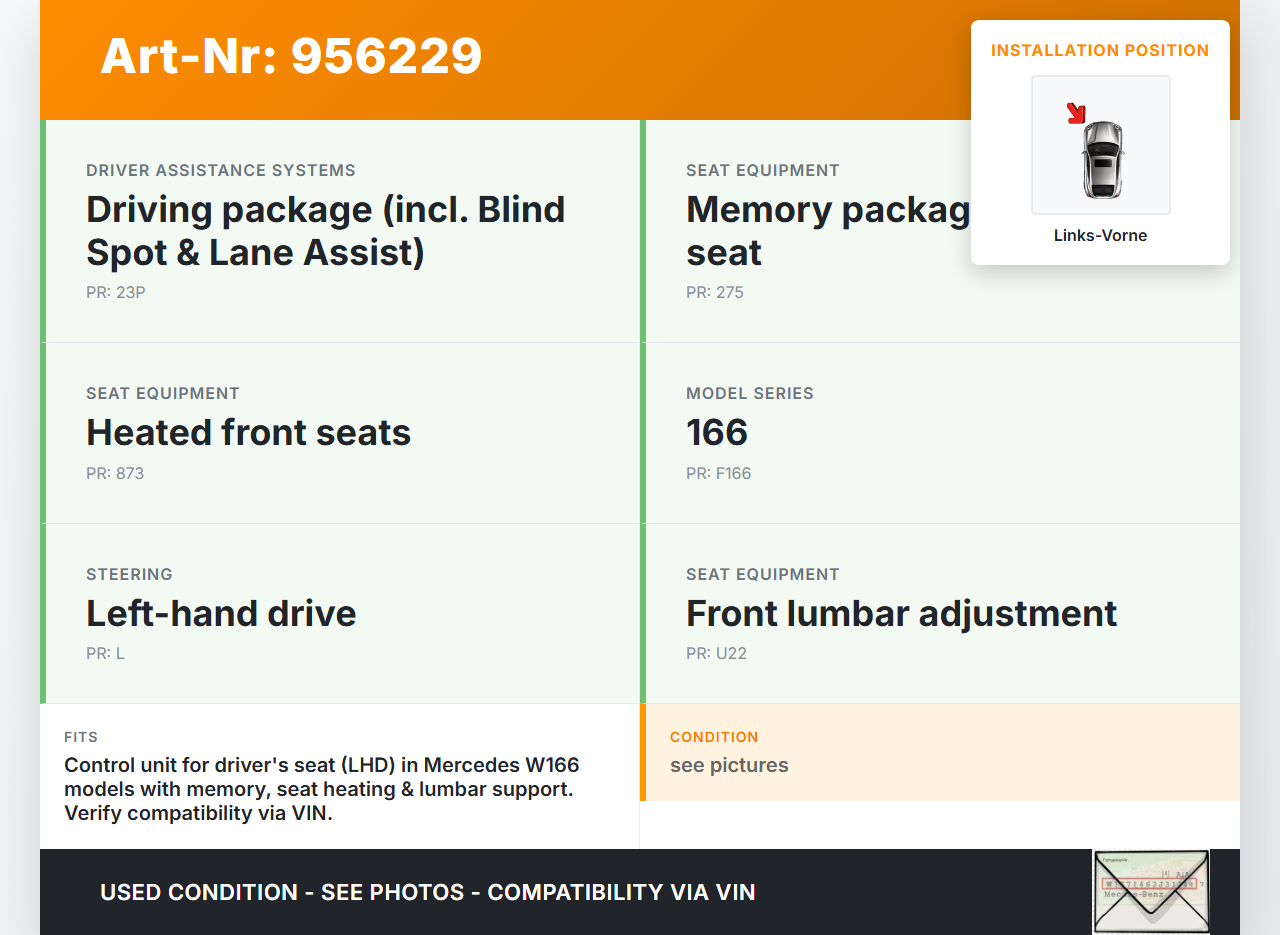Click the PR: 23P code
The width and height of the screenshot is (1280, 935).
[x=116, y=293]
